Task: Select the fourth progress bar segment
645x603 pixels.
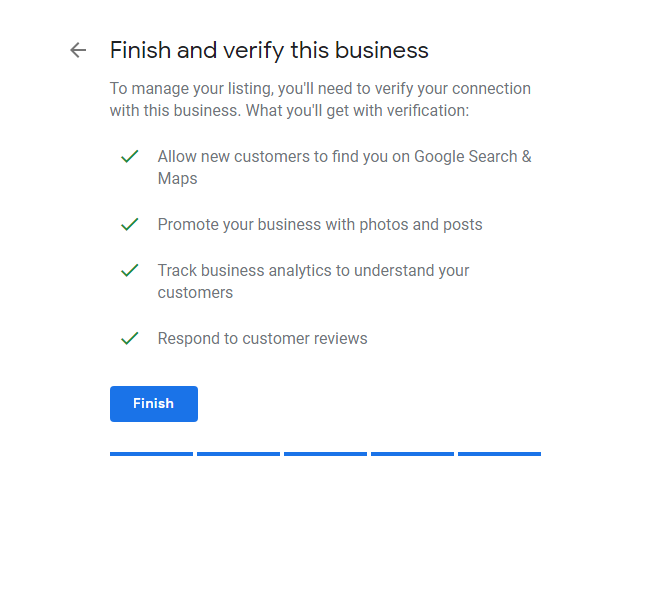Action: pyautogui.click(x=413, y=454)
